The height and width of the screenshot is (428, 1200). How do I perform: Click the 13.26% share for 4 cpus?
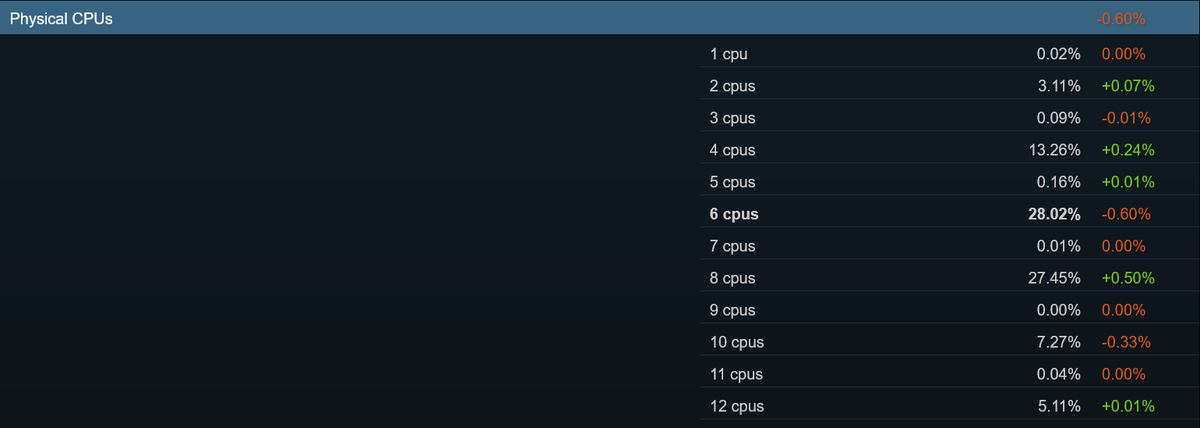pos(1056,150)
